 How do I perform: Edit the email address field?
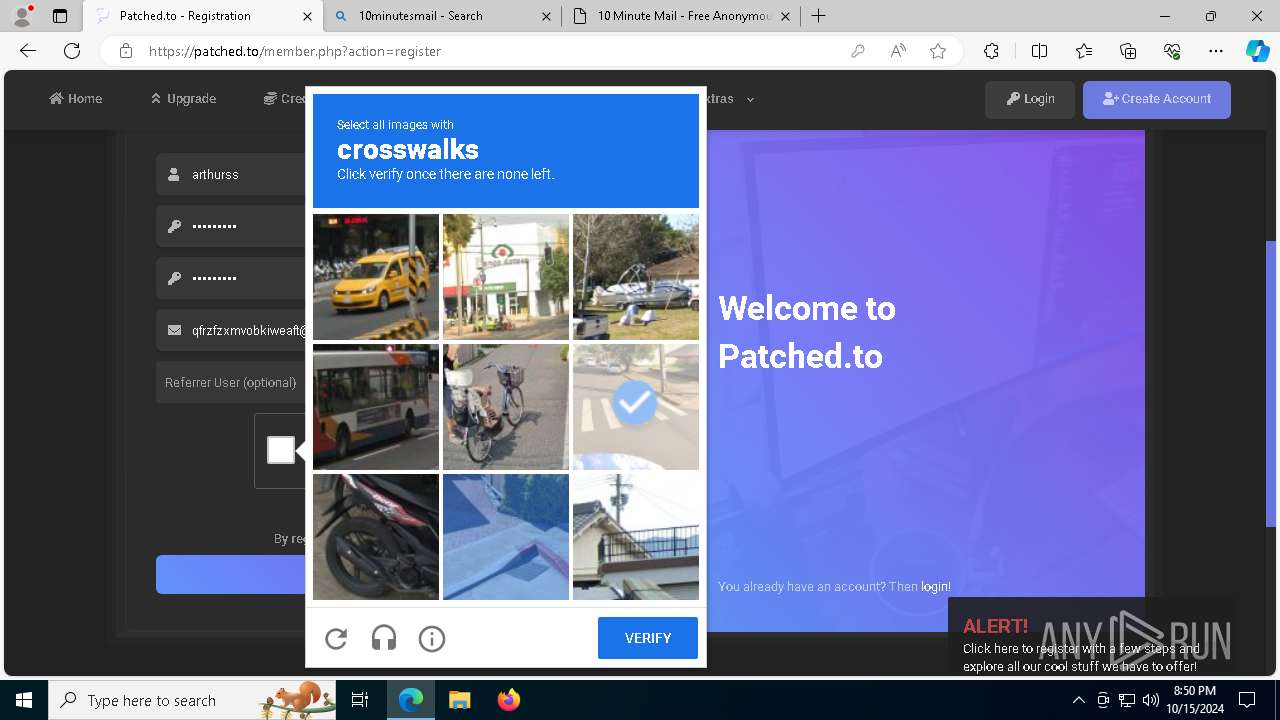pos(231,330)
